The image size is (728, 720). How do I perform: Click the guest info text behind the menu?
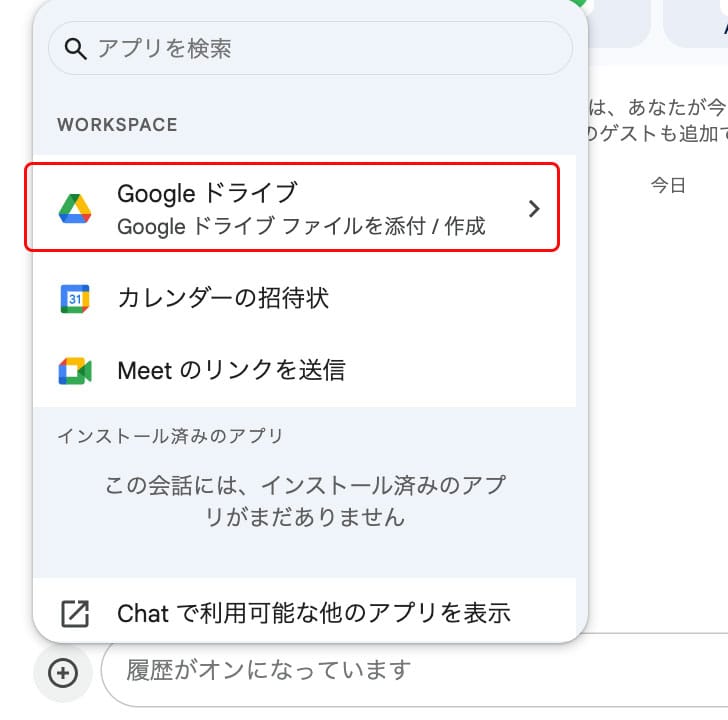click(655, 118)
